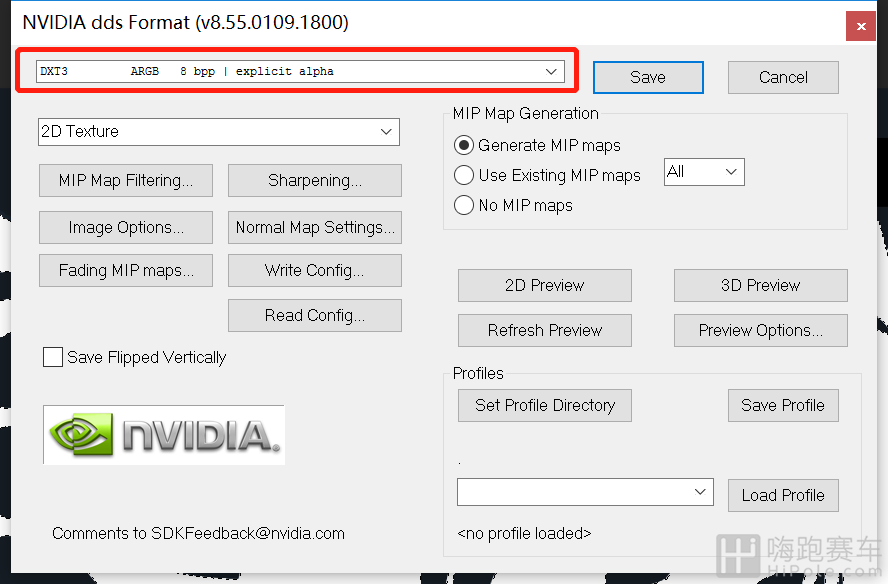Click Refresh Preview button
Viewport: 888px width, 584px height.
[545, 330]
